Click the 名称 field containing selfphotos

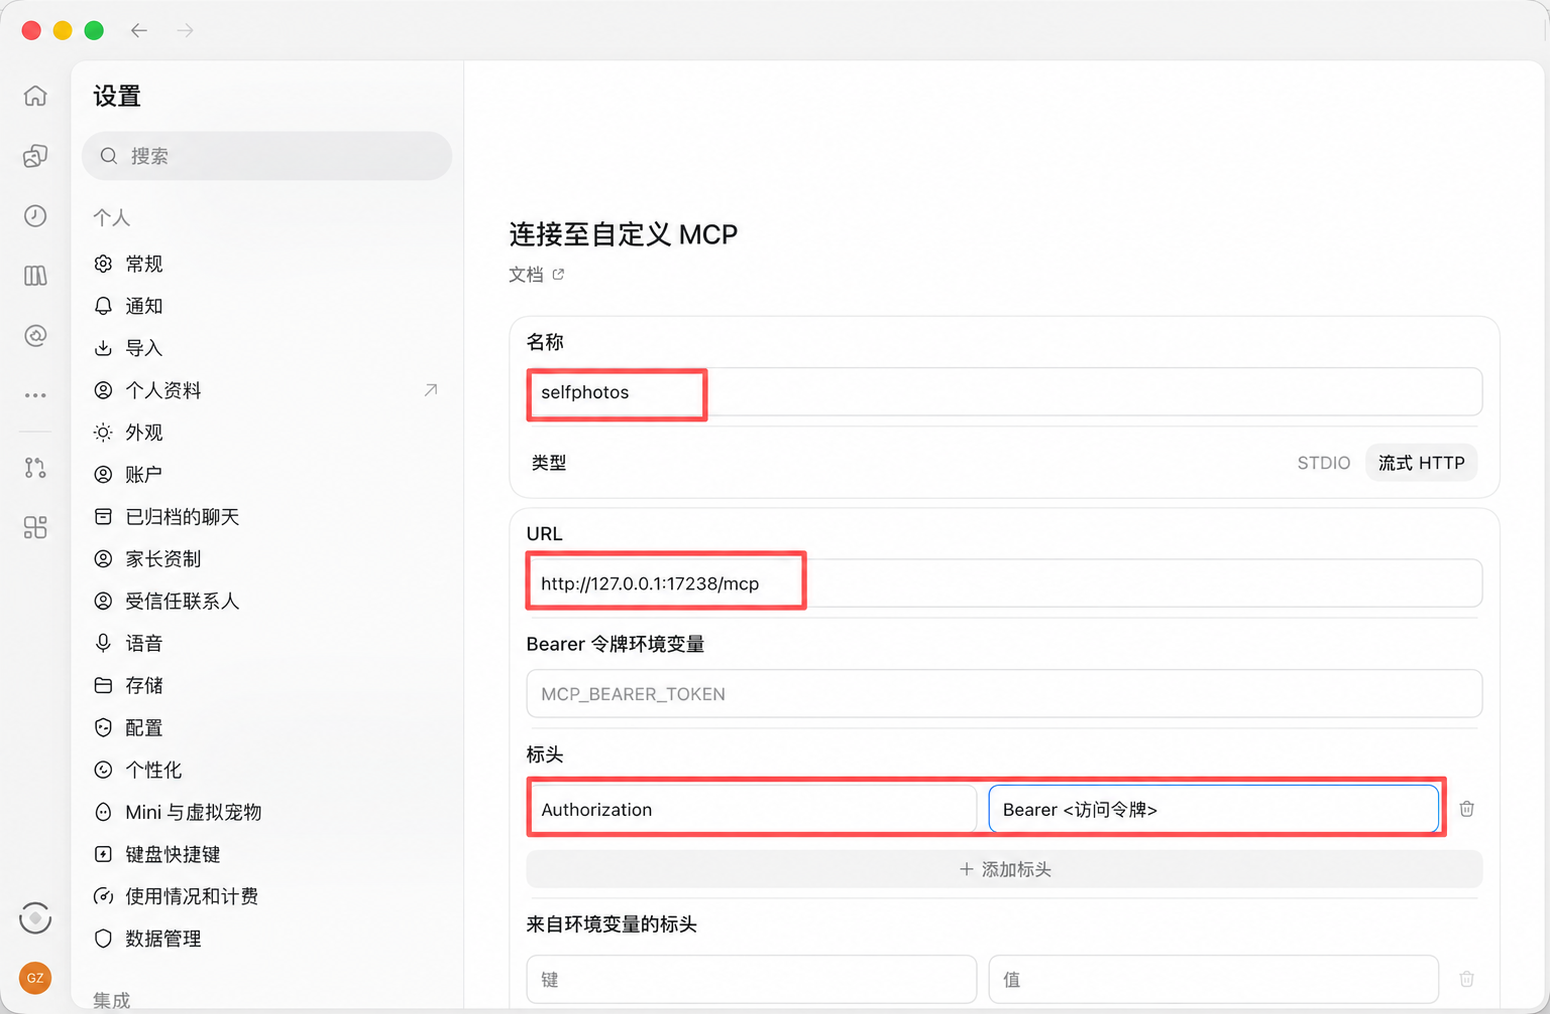1004,392
